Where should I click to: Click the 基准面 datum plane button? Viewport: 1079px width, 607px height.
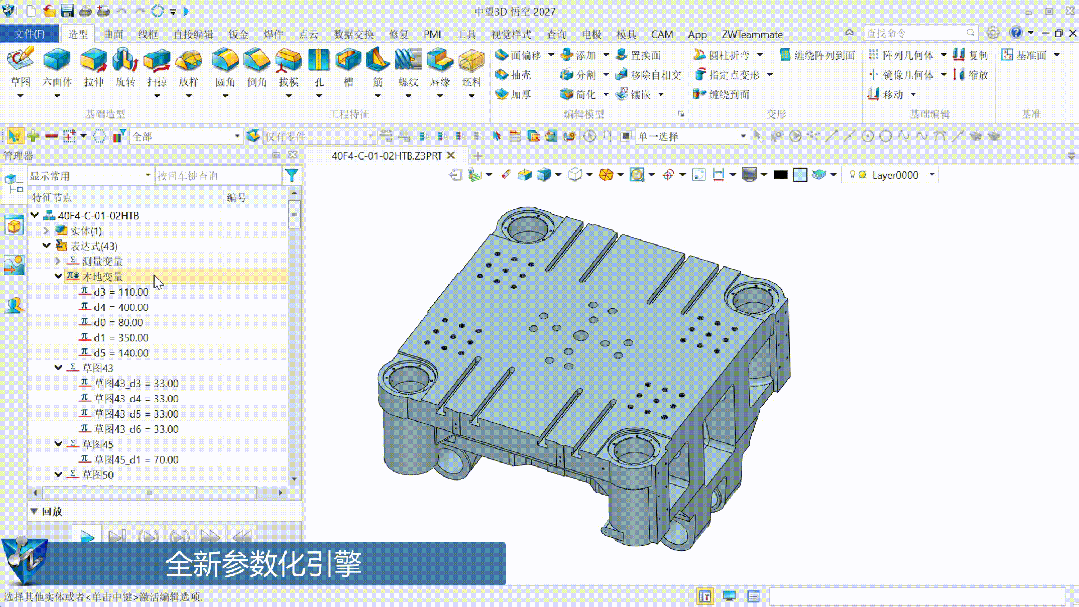click(x=1025, y=55)
